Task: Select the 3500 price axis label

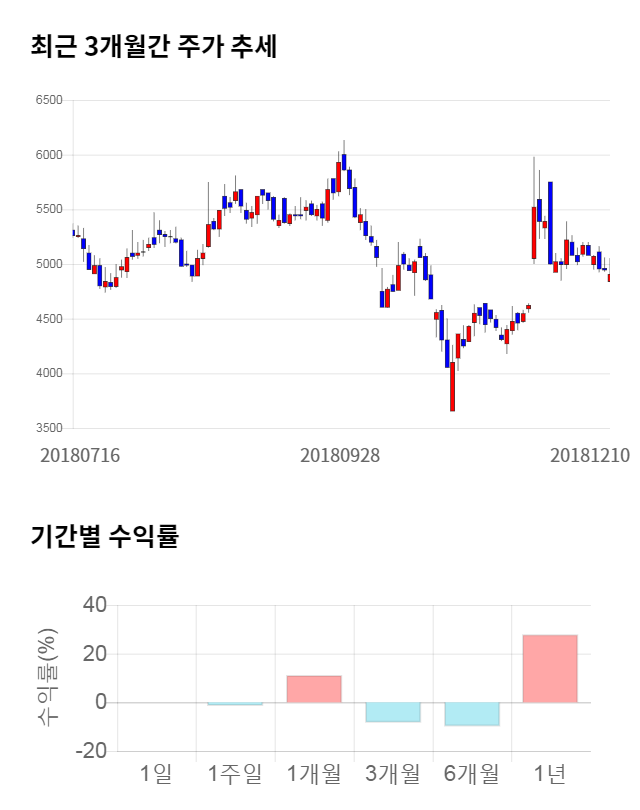Action: (48, 428)
